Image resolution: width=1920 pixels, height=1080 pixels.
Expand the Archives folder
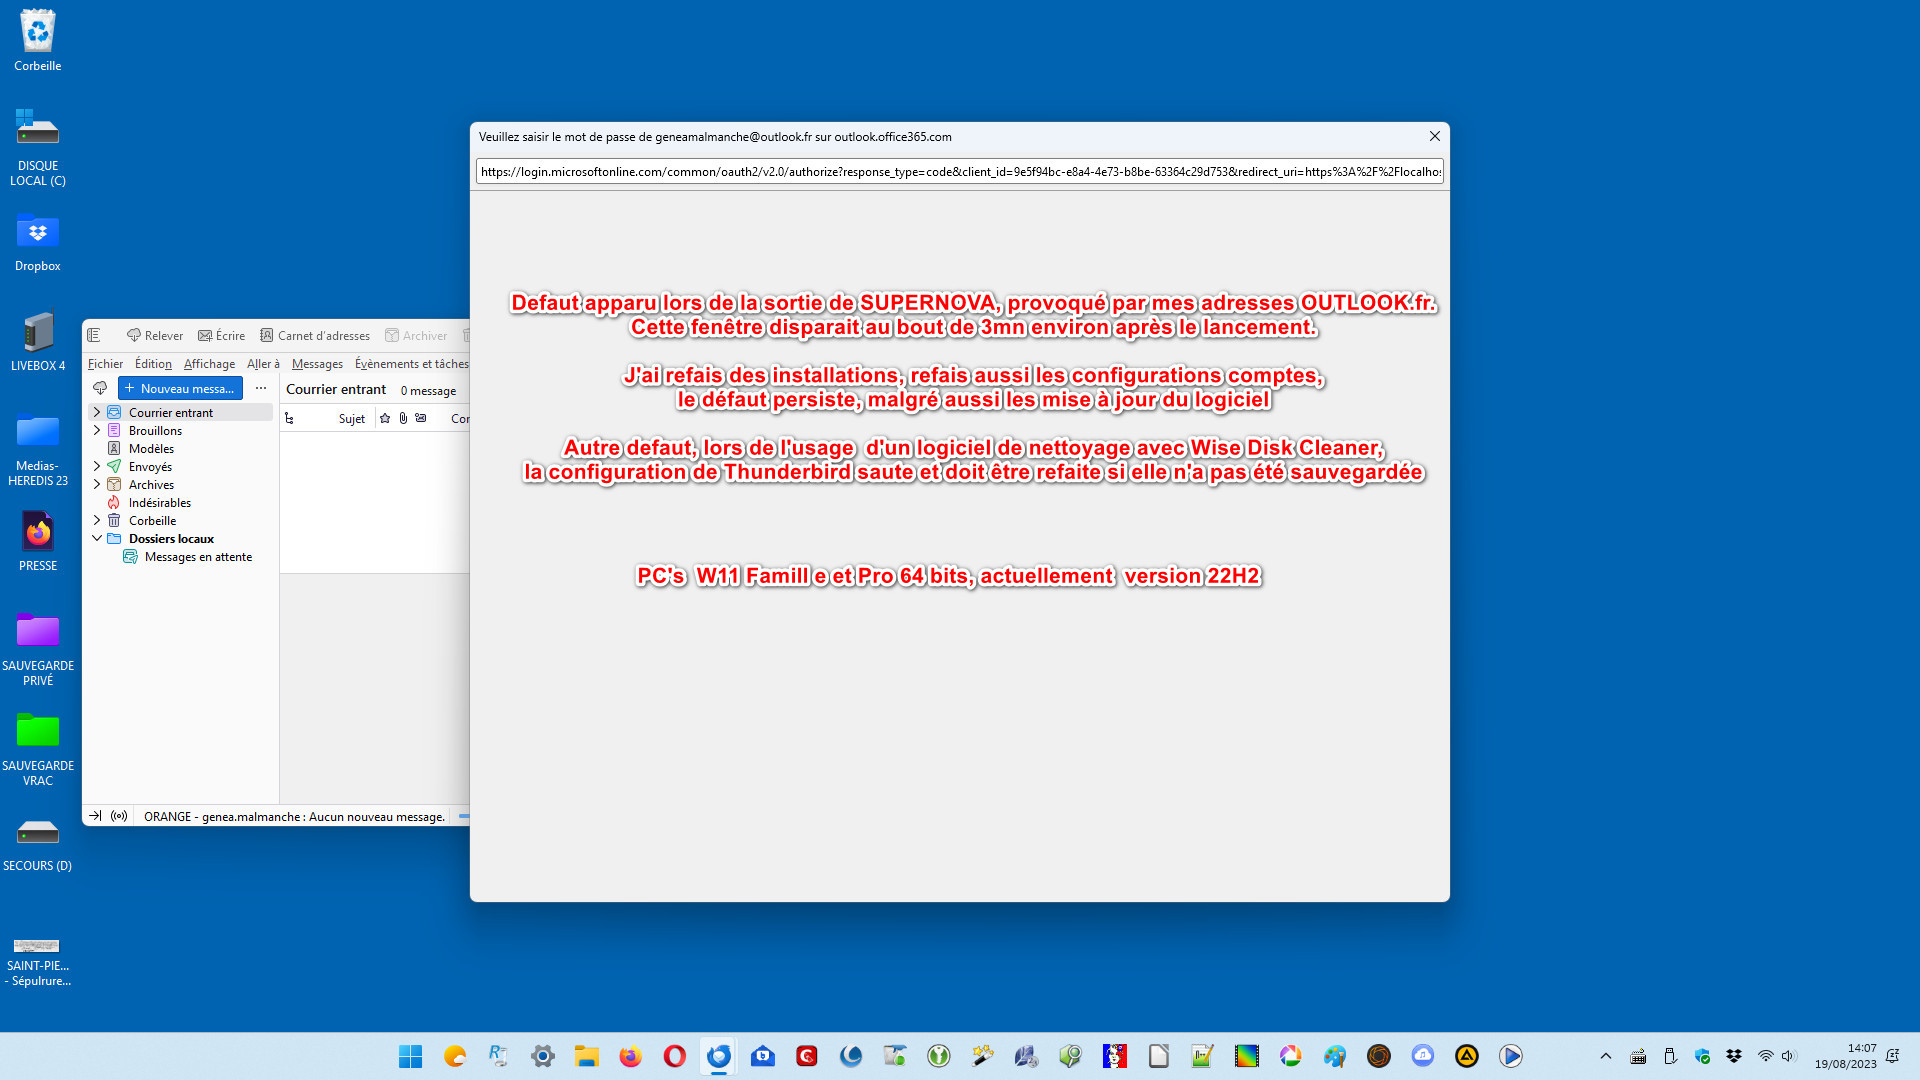pyautogui.click(x=97, y=484)
